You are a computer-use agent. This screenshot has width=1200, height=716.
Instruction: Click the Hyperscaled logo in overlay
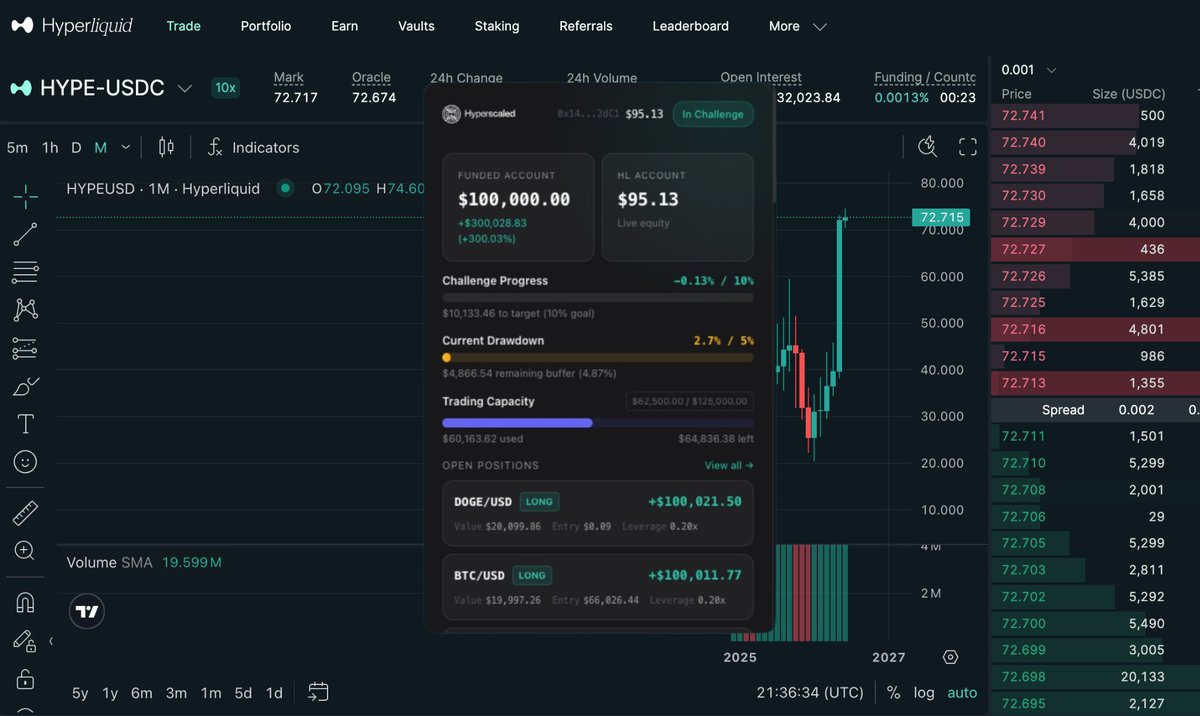pyautogui.click(x=480, y=114)
